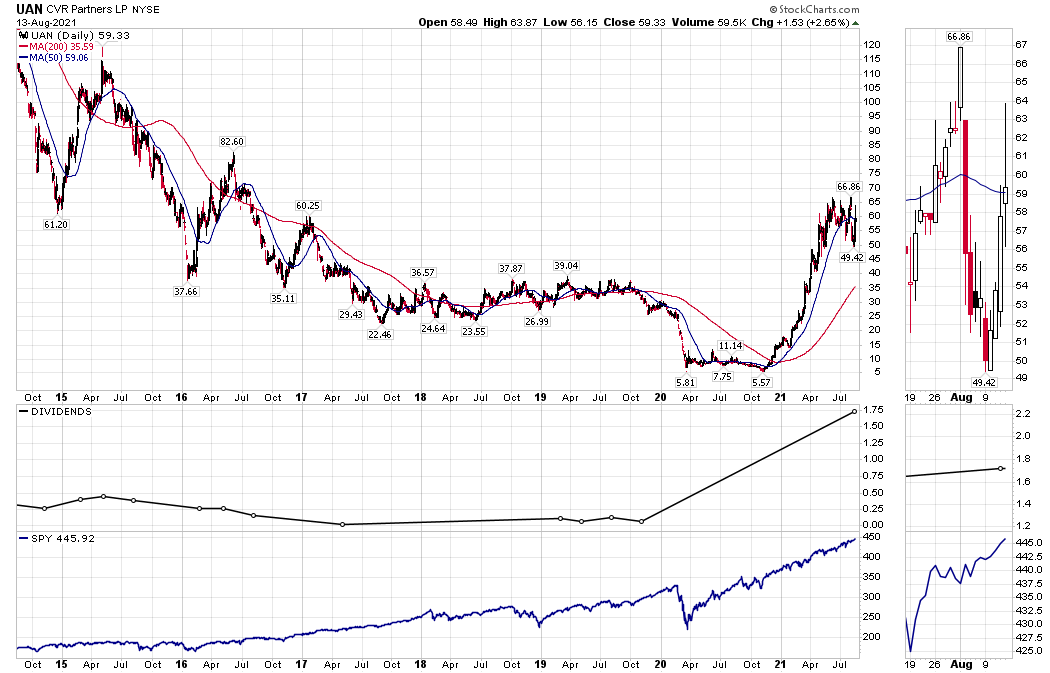The image size is (1050, 673).
Task: Click the 26.99 low price label
Action: [537, 321]
